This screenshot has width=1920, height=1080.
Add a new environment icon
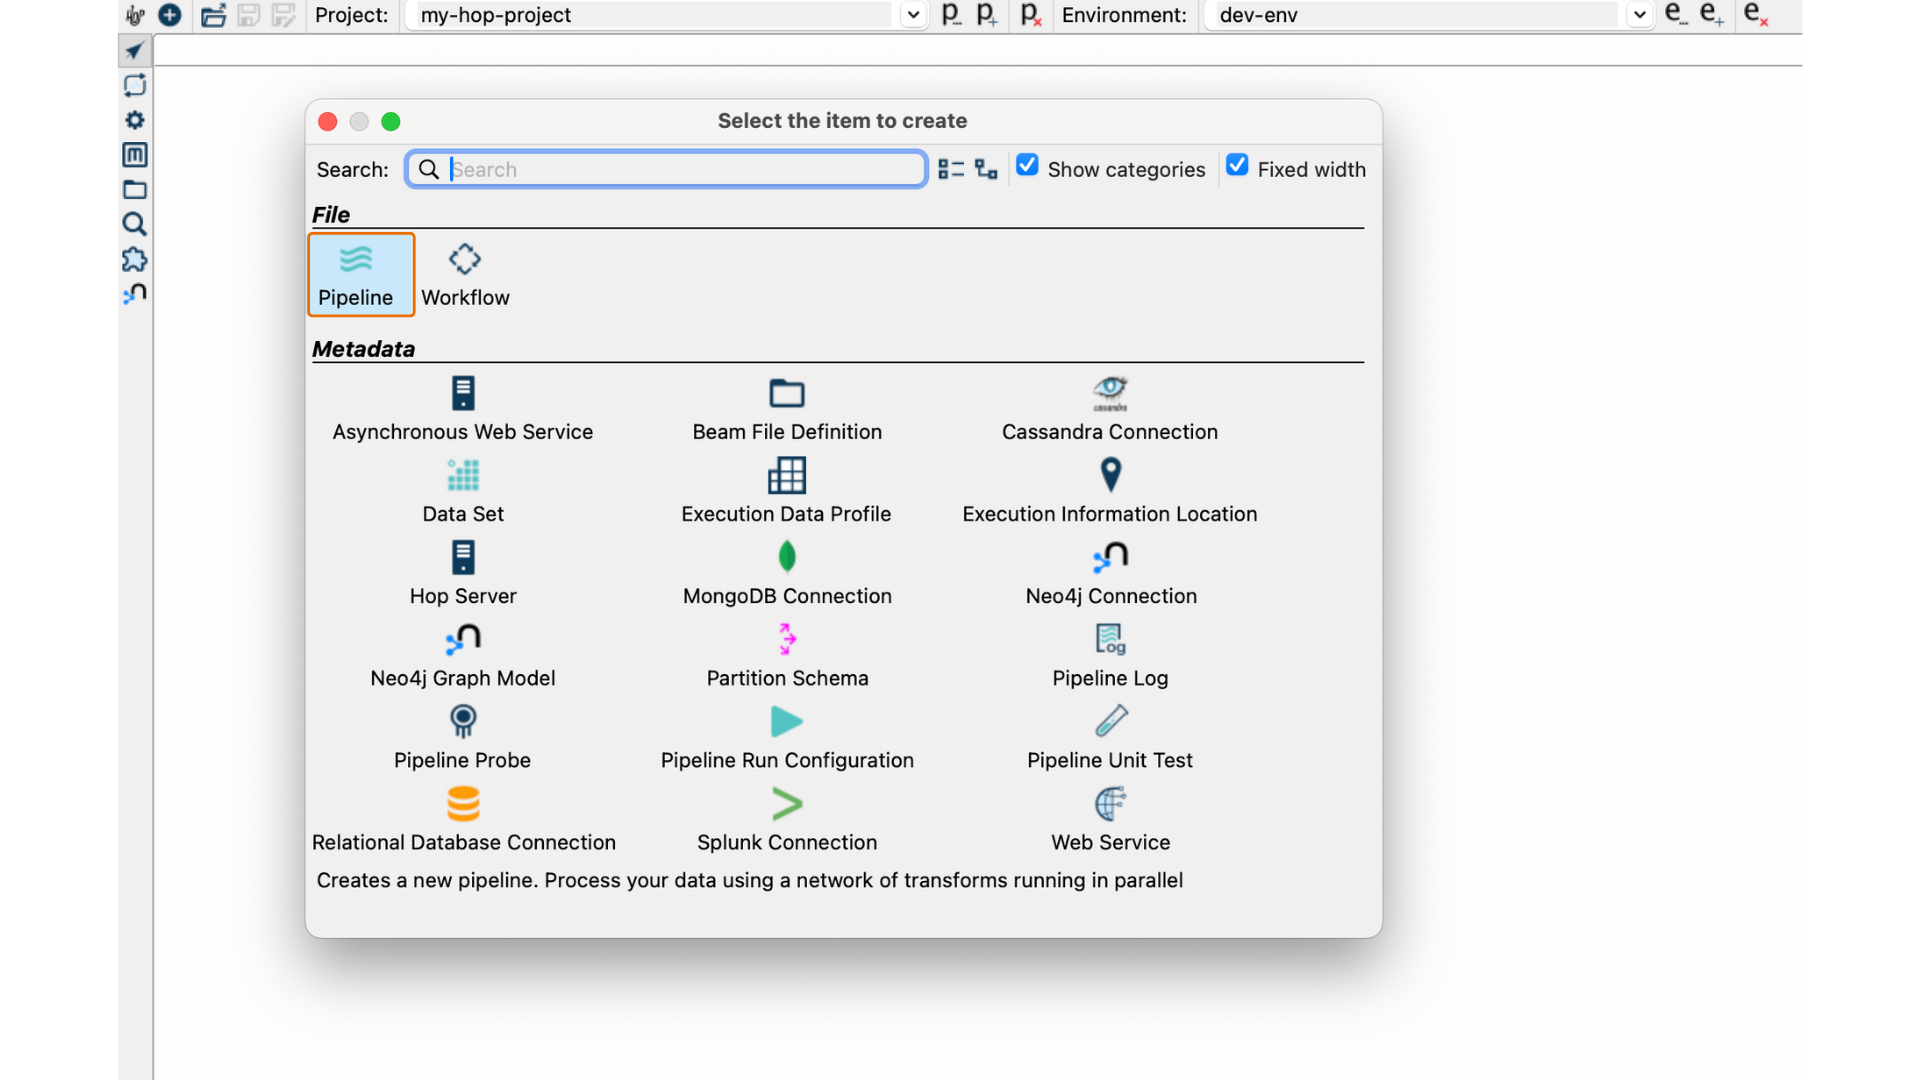(1712, 14)
